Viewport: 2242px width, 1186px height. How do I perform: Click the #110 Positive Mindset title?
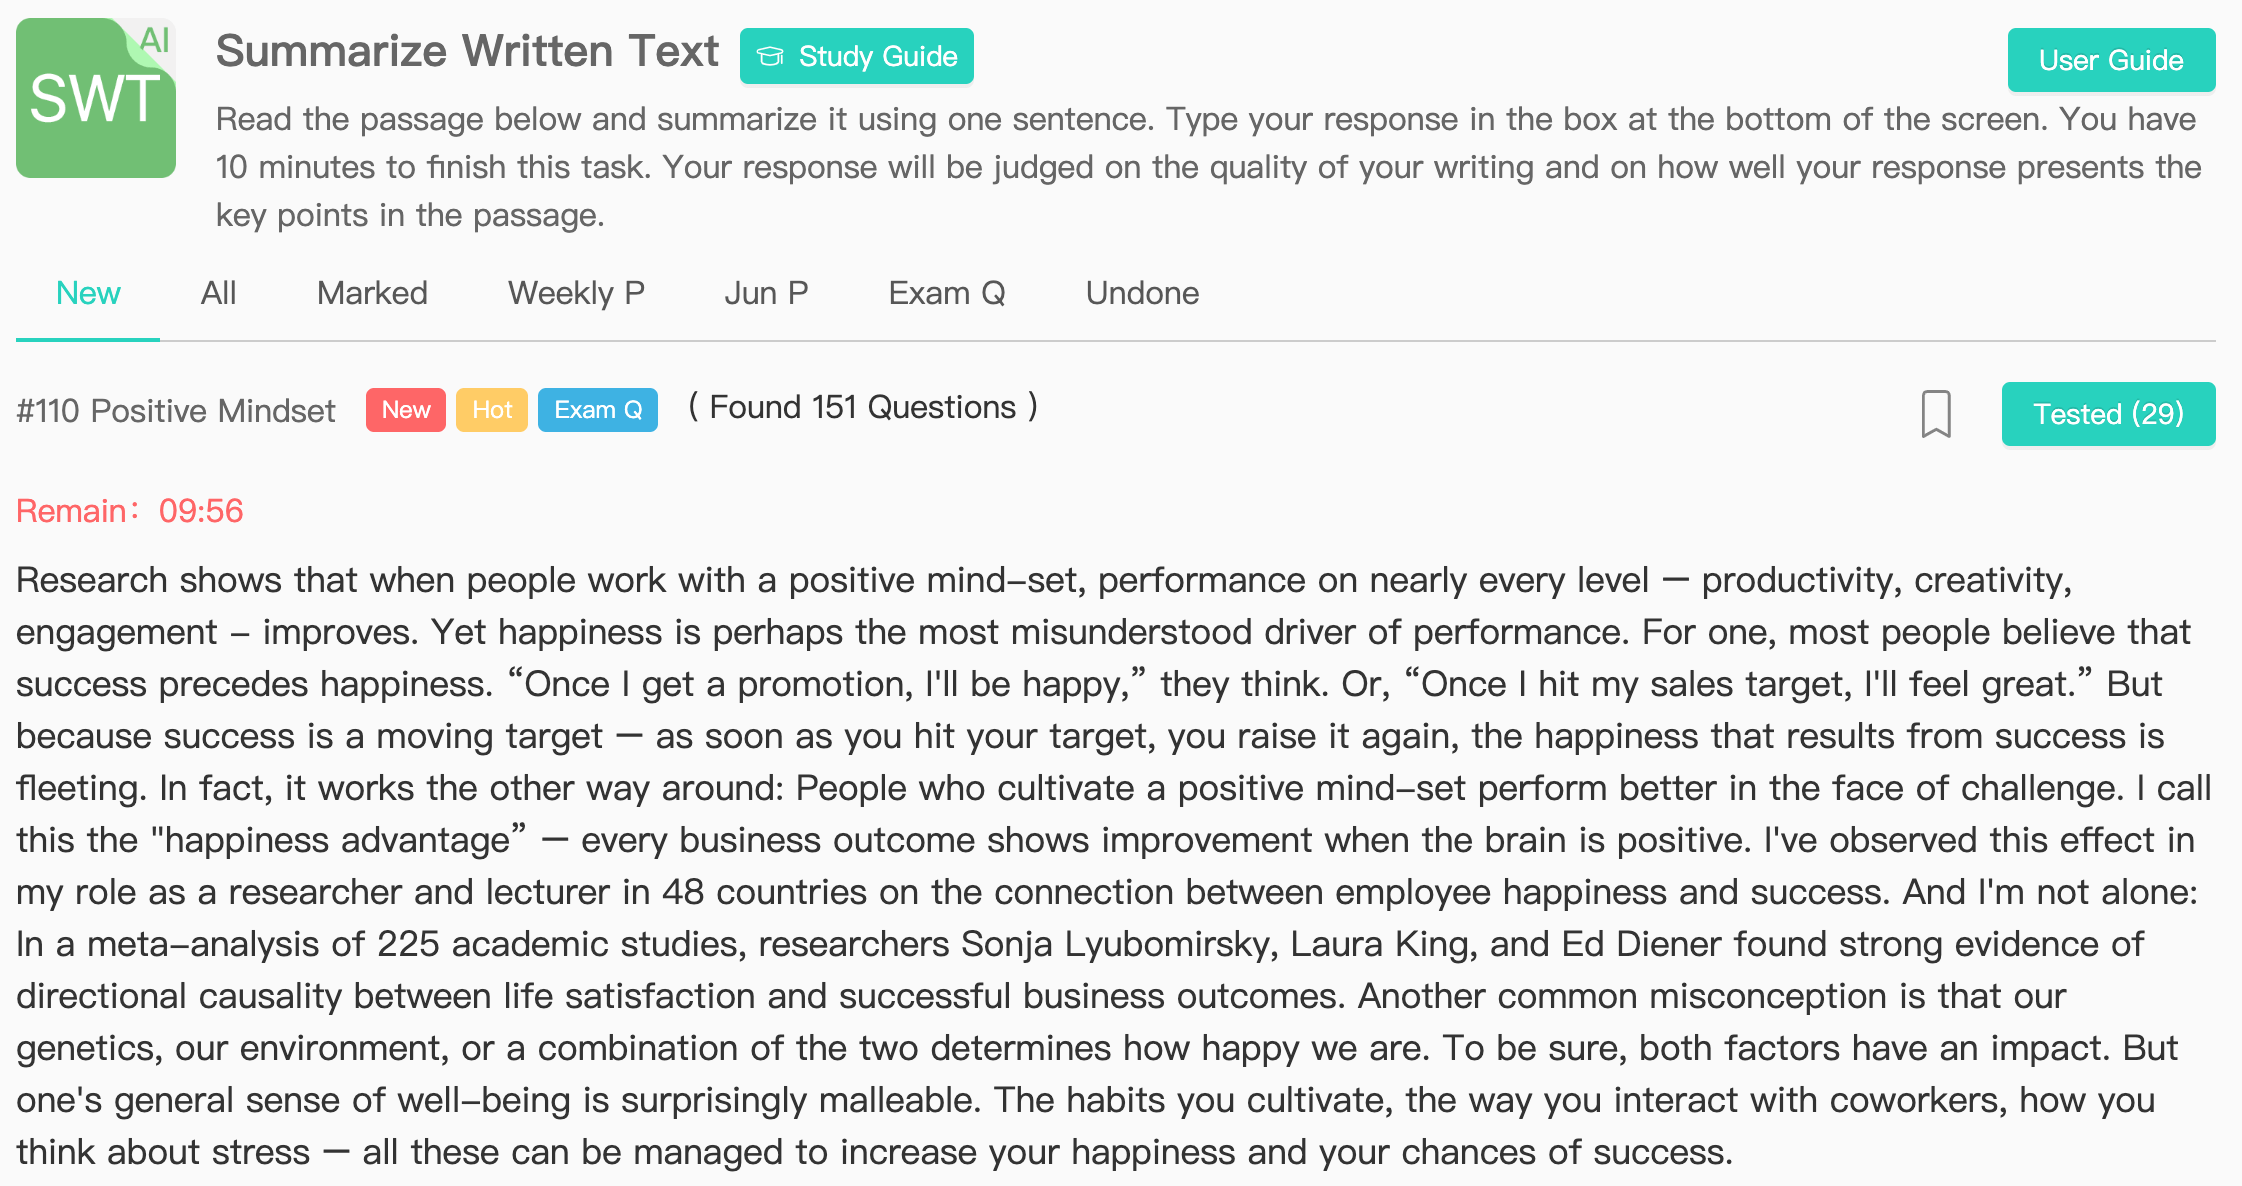pos(176,411)
